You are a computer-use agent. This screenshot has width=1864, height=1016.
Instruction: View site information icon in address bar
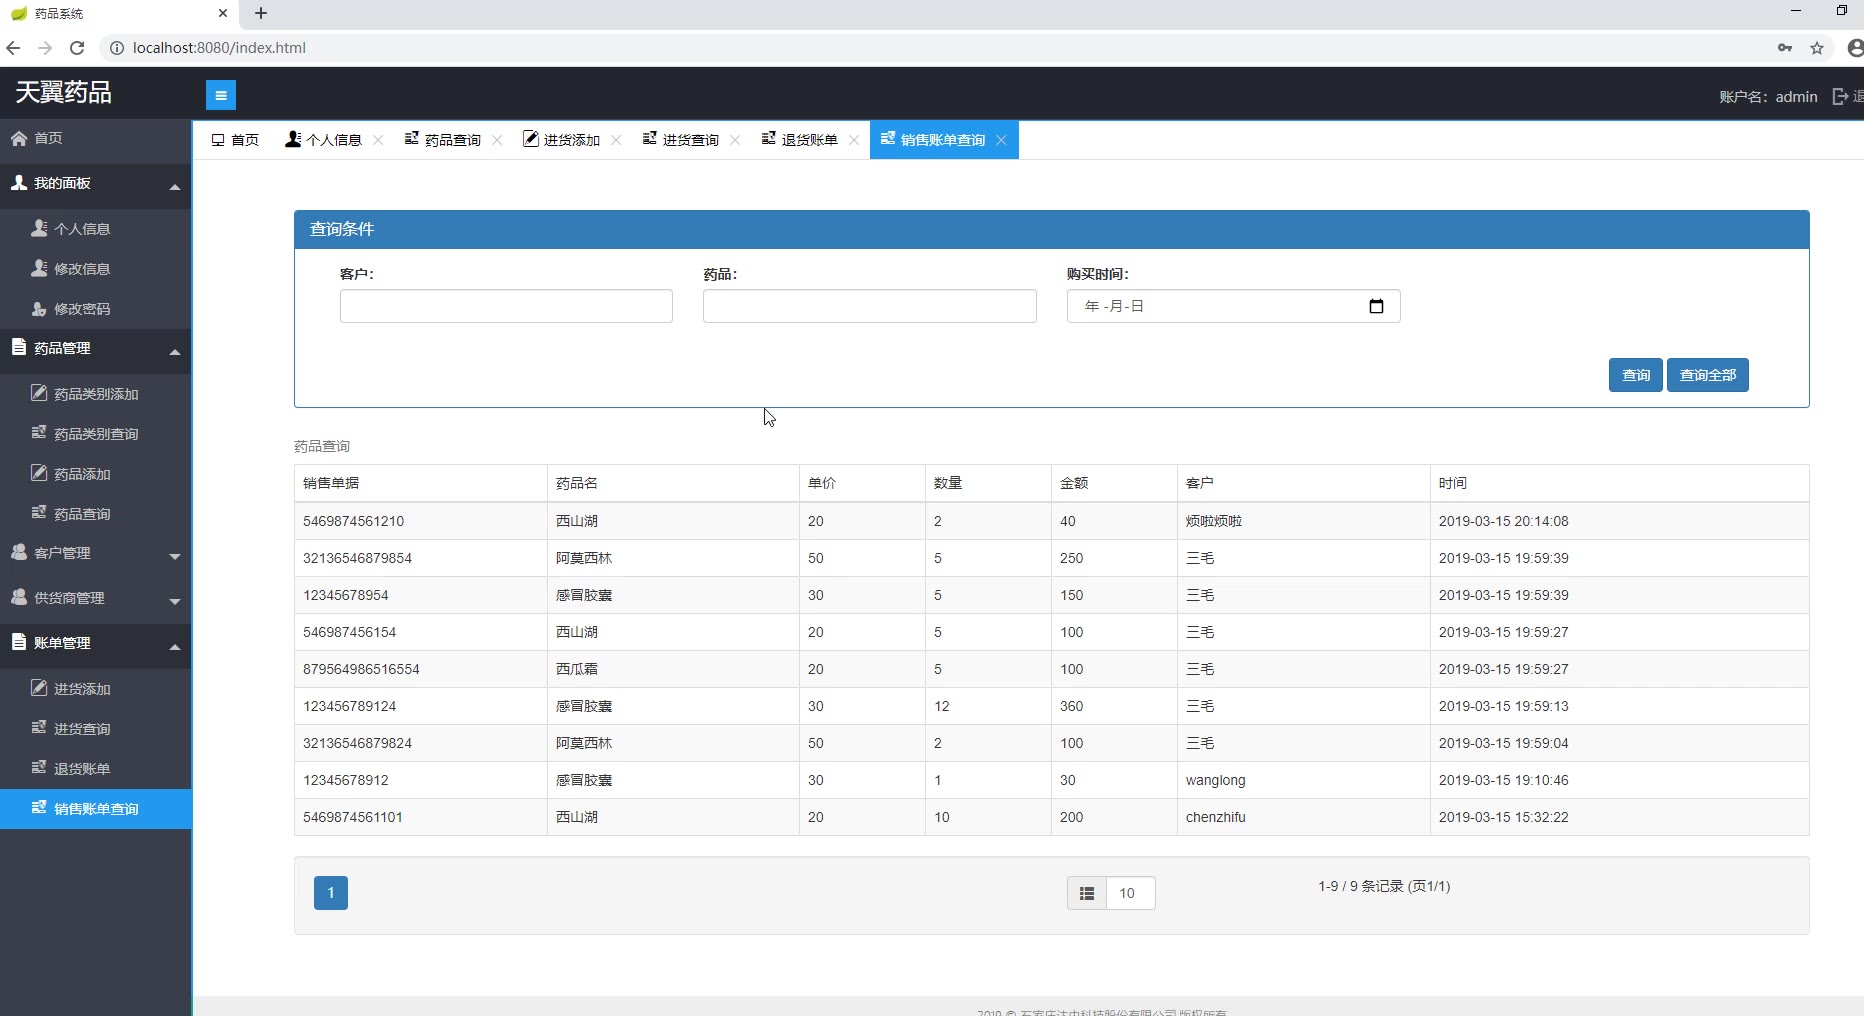coord(116,47)
